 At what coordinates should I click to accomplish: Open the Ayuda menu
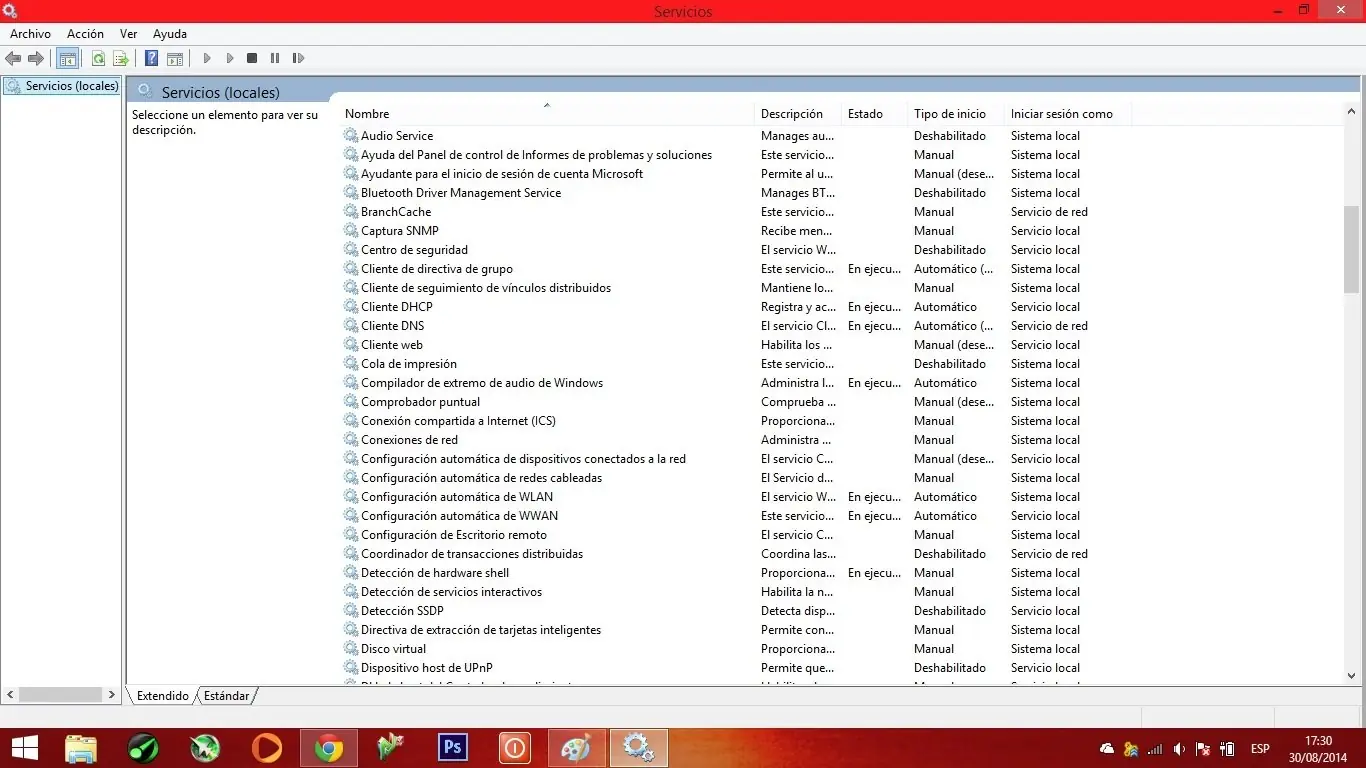tap(170, 34)
